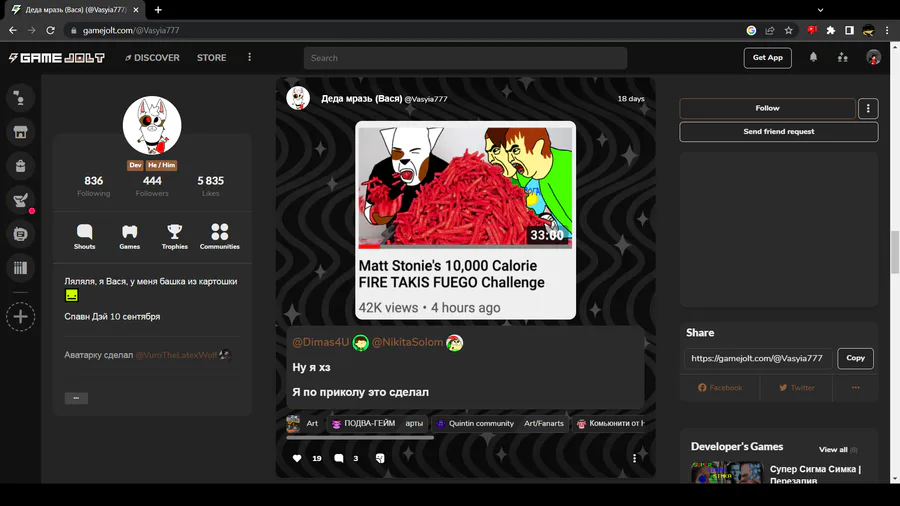The height and width of the screenshot is (506, 900).
Task: Open the profile Communities section
Action: (x=220, y=236)
